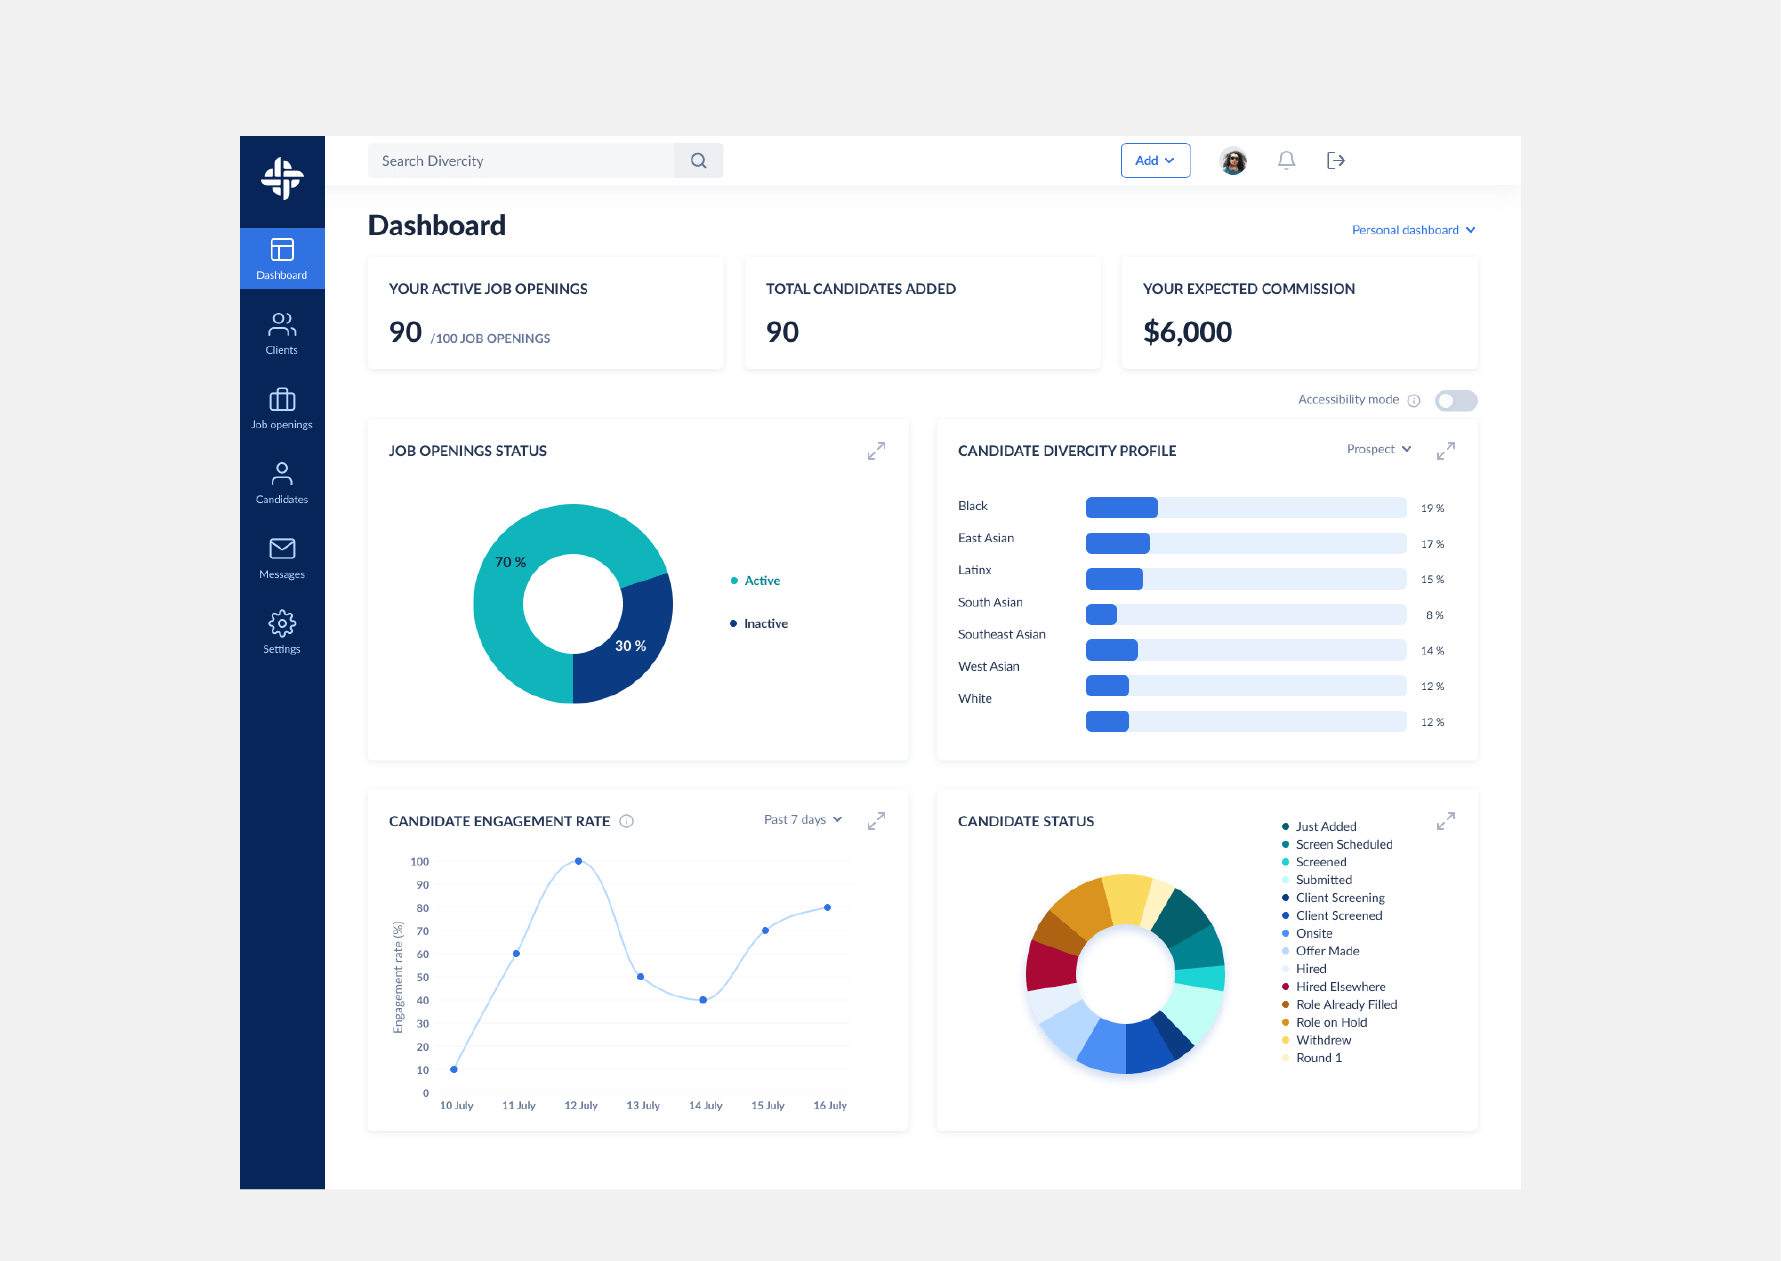
Task: Click the Onsite legend item
Action: pyautogui.click(x=1307, y=934)
